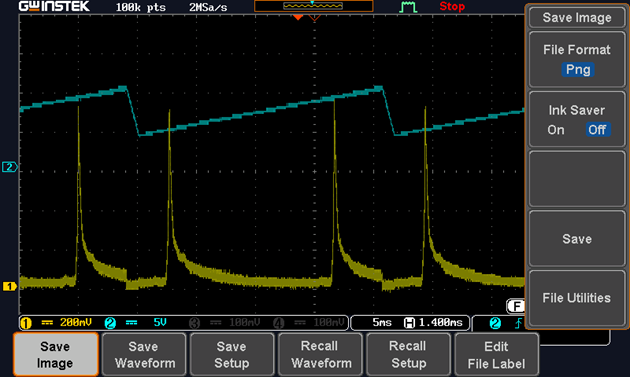630x377 pixels.
Task: Click channel 1 DC coupling symbol
Action: click(x=47, y=322)
